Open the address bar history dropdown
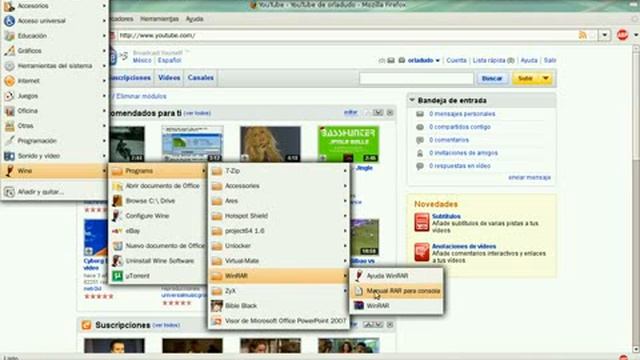The image size is (640, 360). click(x=604, y=36)
